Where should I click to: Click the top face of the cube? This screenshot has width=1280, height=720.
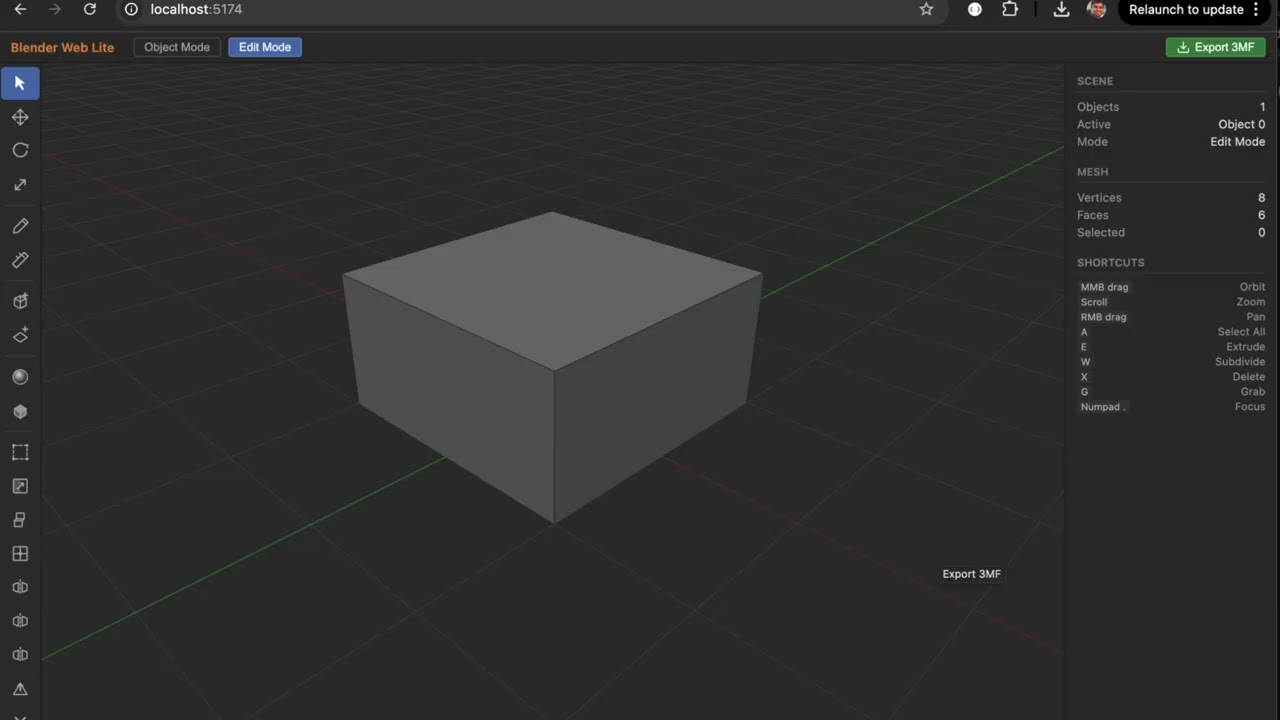553,290
